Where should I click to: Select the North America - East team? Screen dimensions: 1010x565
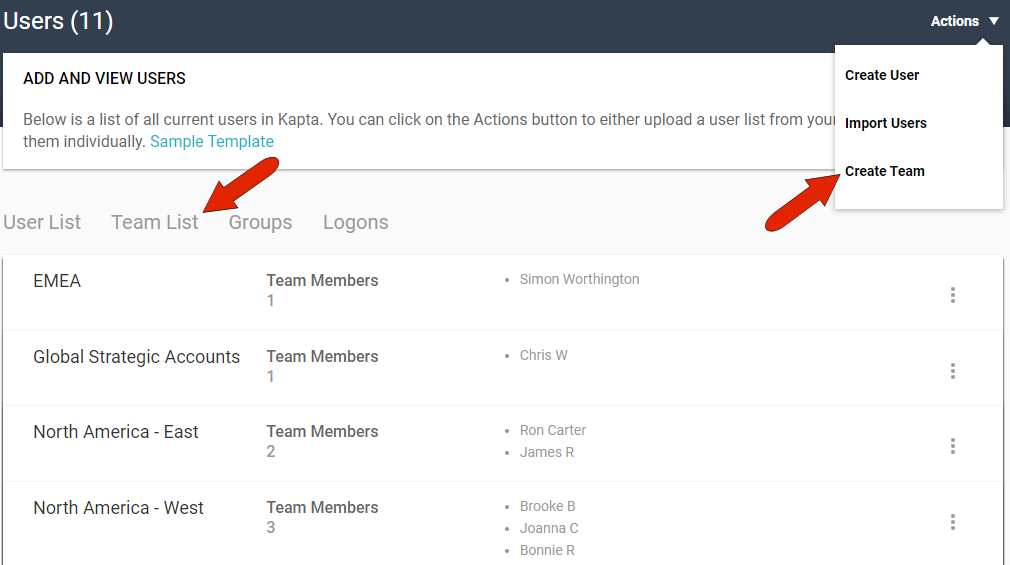pos(116,432)
